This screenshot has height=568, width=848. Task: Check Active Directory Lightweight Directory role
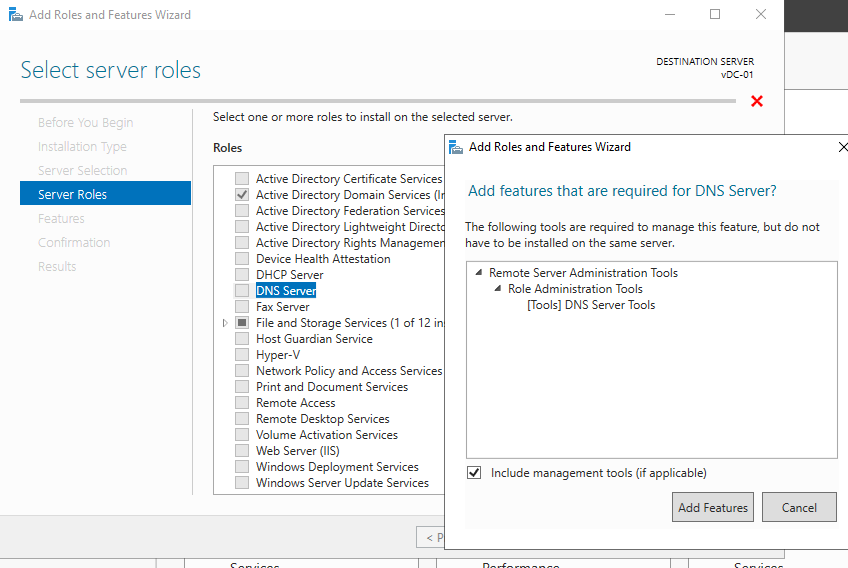pyautogui.click(x=242, y=227)
